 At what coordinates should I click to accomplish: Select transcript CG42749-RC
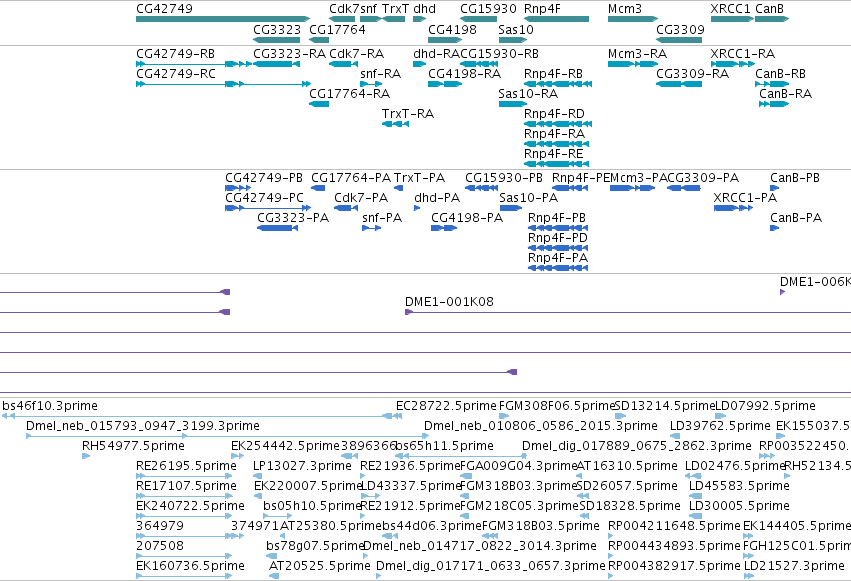coord(224,84)
